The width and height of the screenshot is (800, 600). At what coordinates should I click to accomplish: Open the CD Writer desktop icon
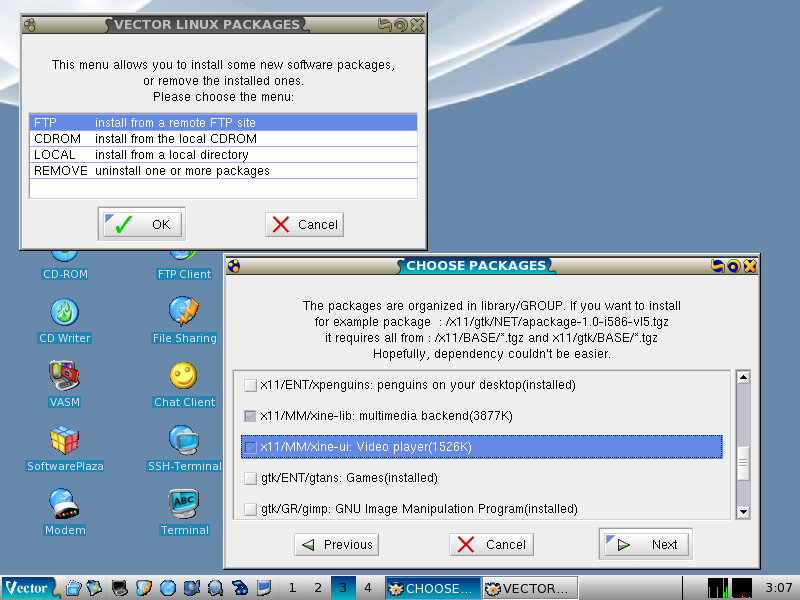[65, 313]
